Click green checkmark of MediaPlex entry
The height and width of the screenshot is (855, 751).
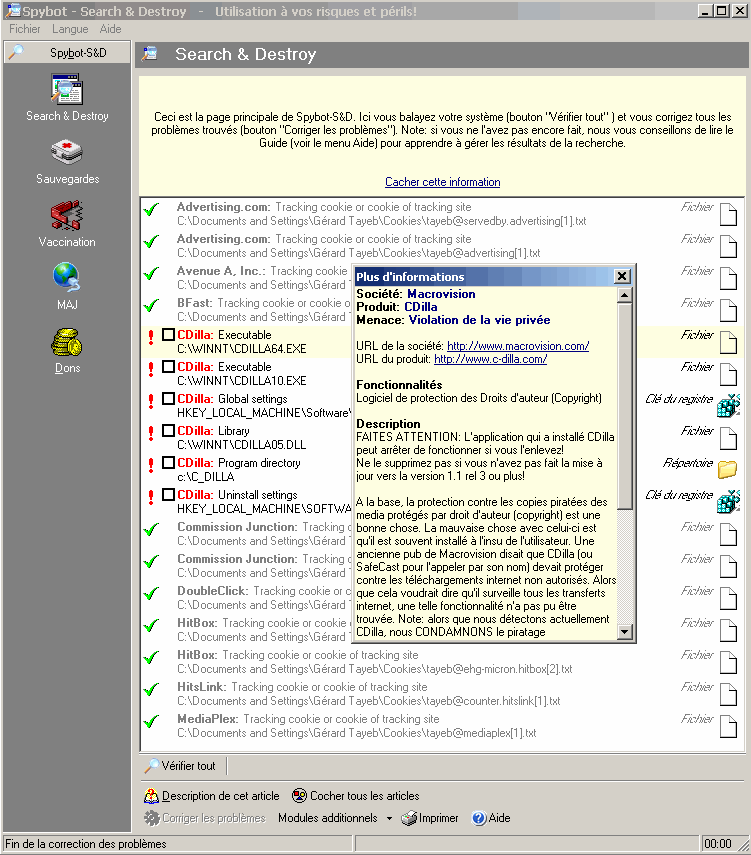pyautogui.click(x=151, y=721)
